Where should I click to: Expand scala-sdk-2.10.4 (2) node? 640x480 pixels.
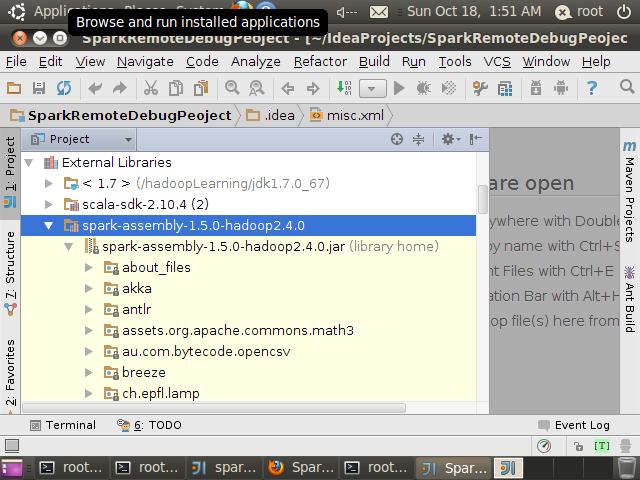[49, 204]
